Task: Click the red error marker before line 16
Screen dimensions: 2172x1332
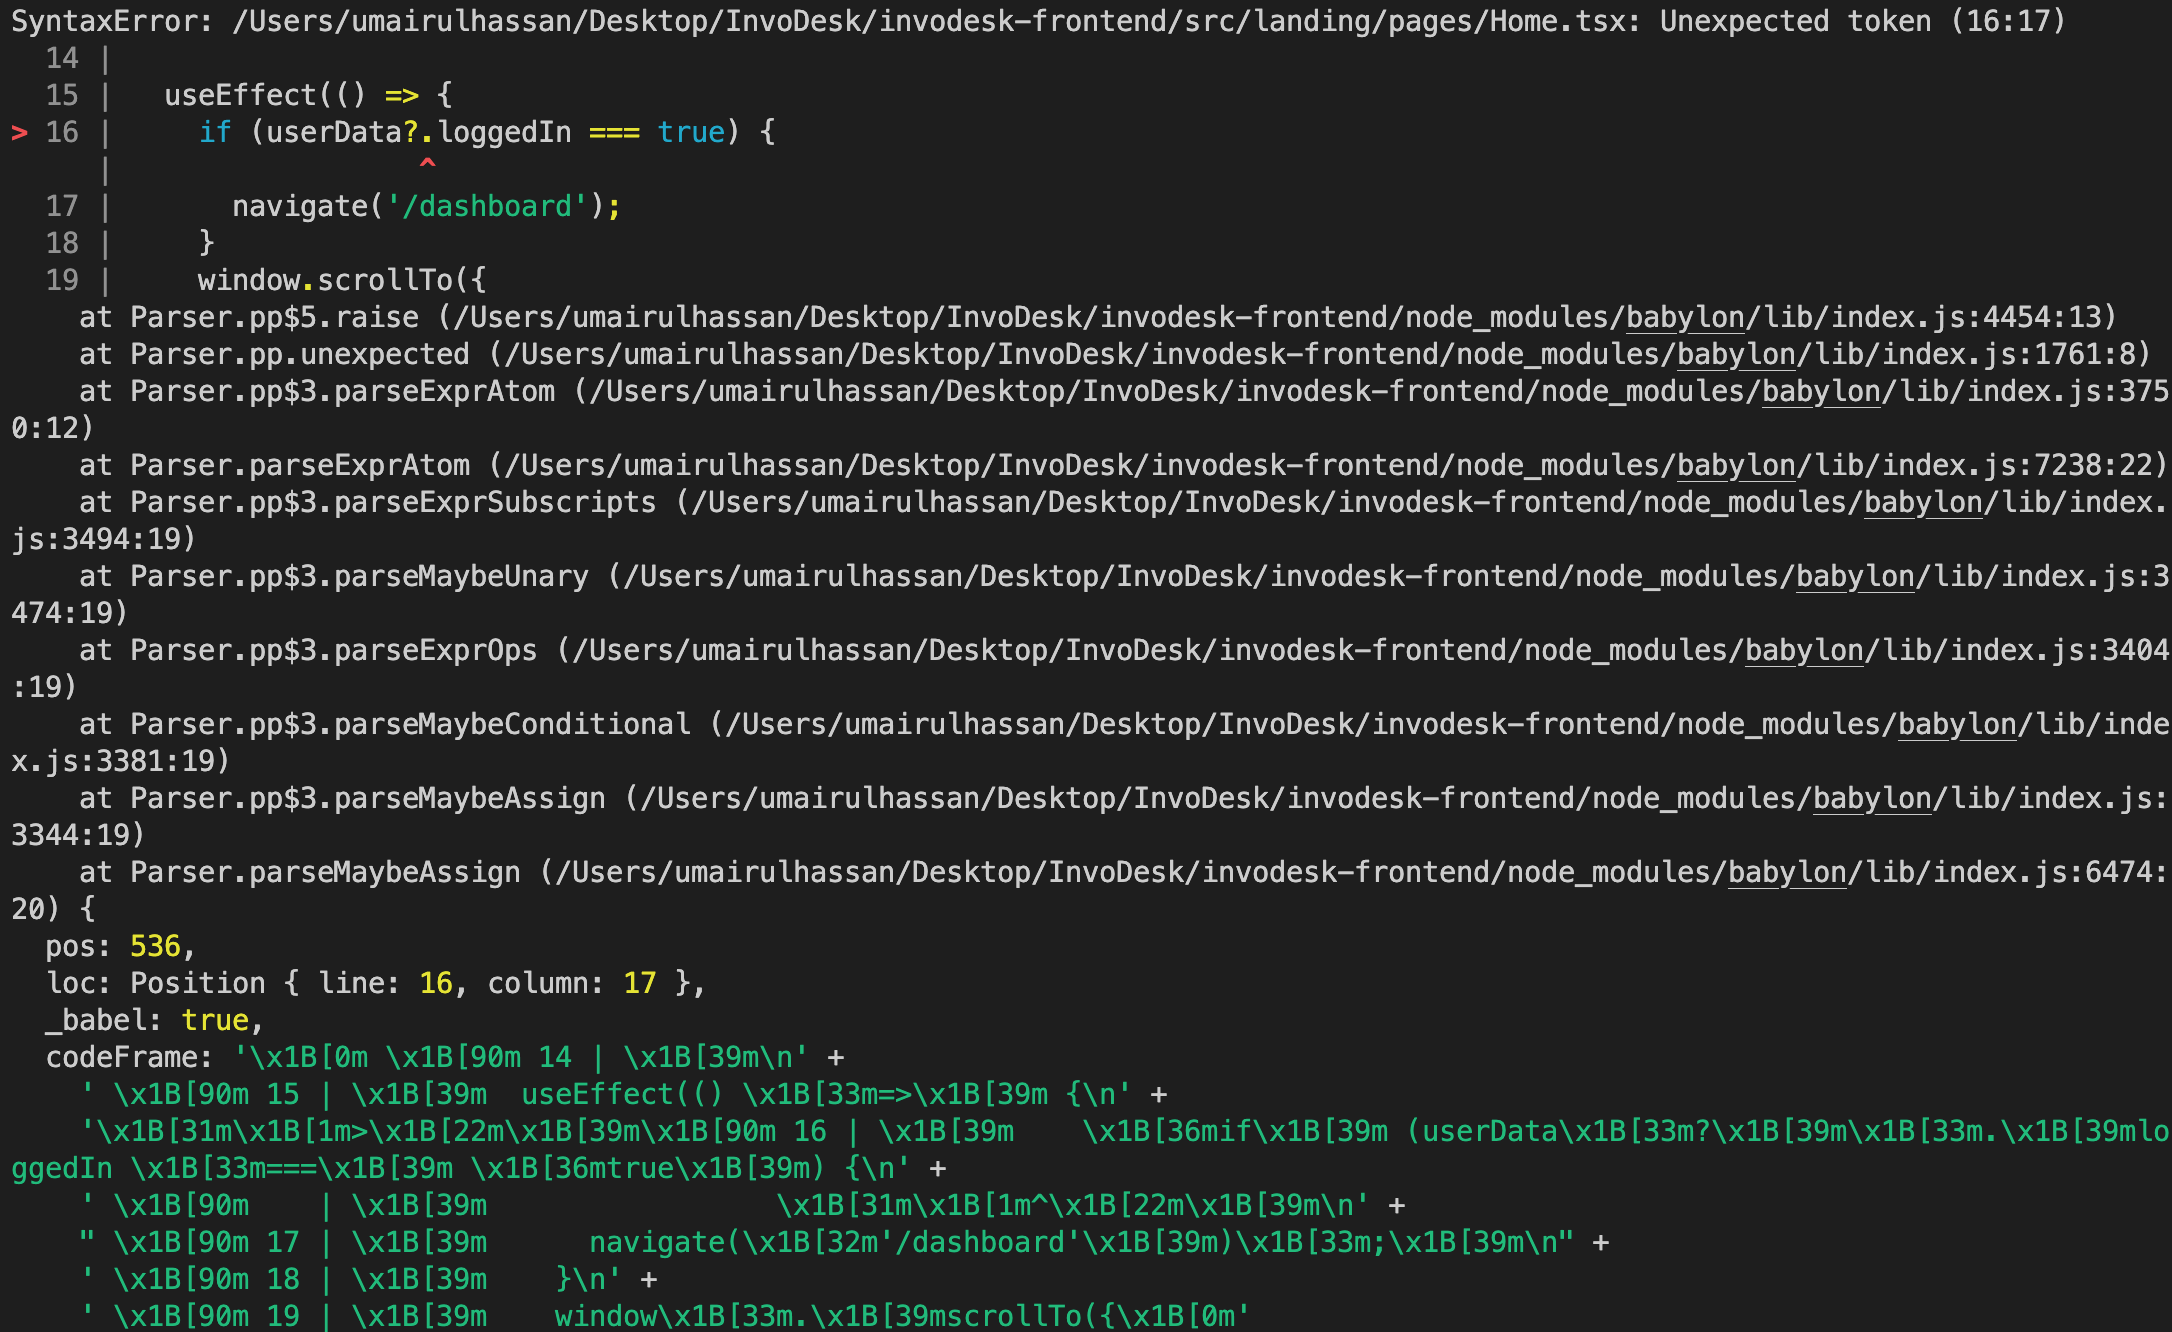Action: coord(19,133)
